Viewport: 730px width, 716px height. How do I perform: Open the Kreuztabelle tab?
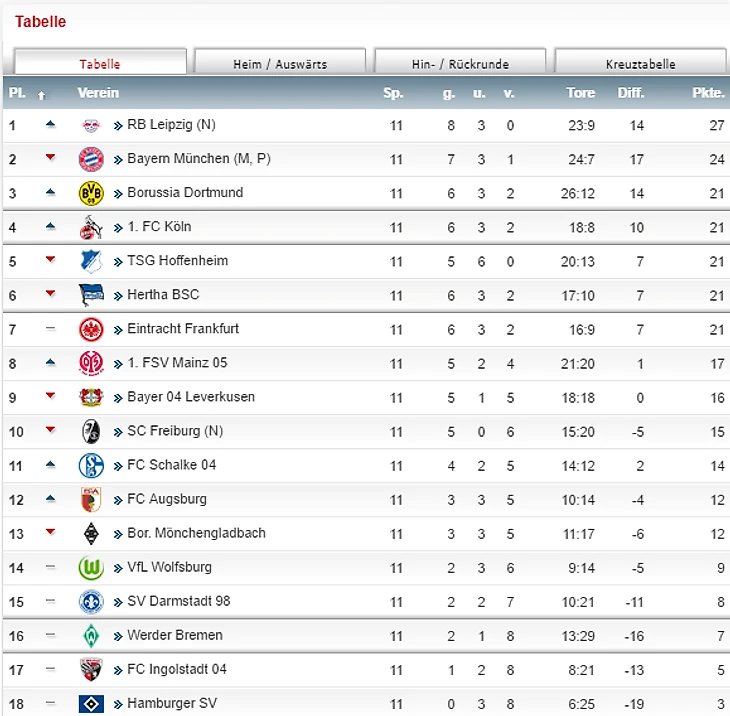[640, 61]
